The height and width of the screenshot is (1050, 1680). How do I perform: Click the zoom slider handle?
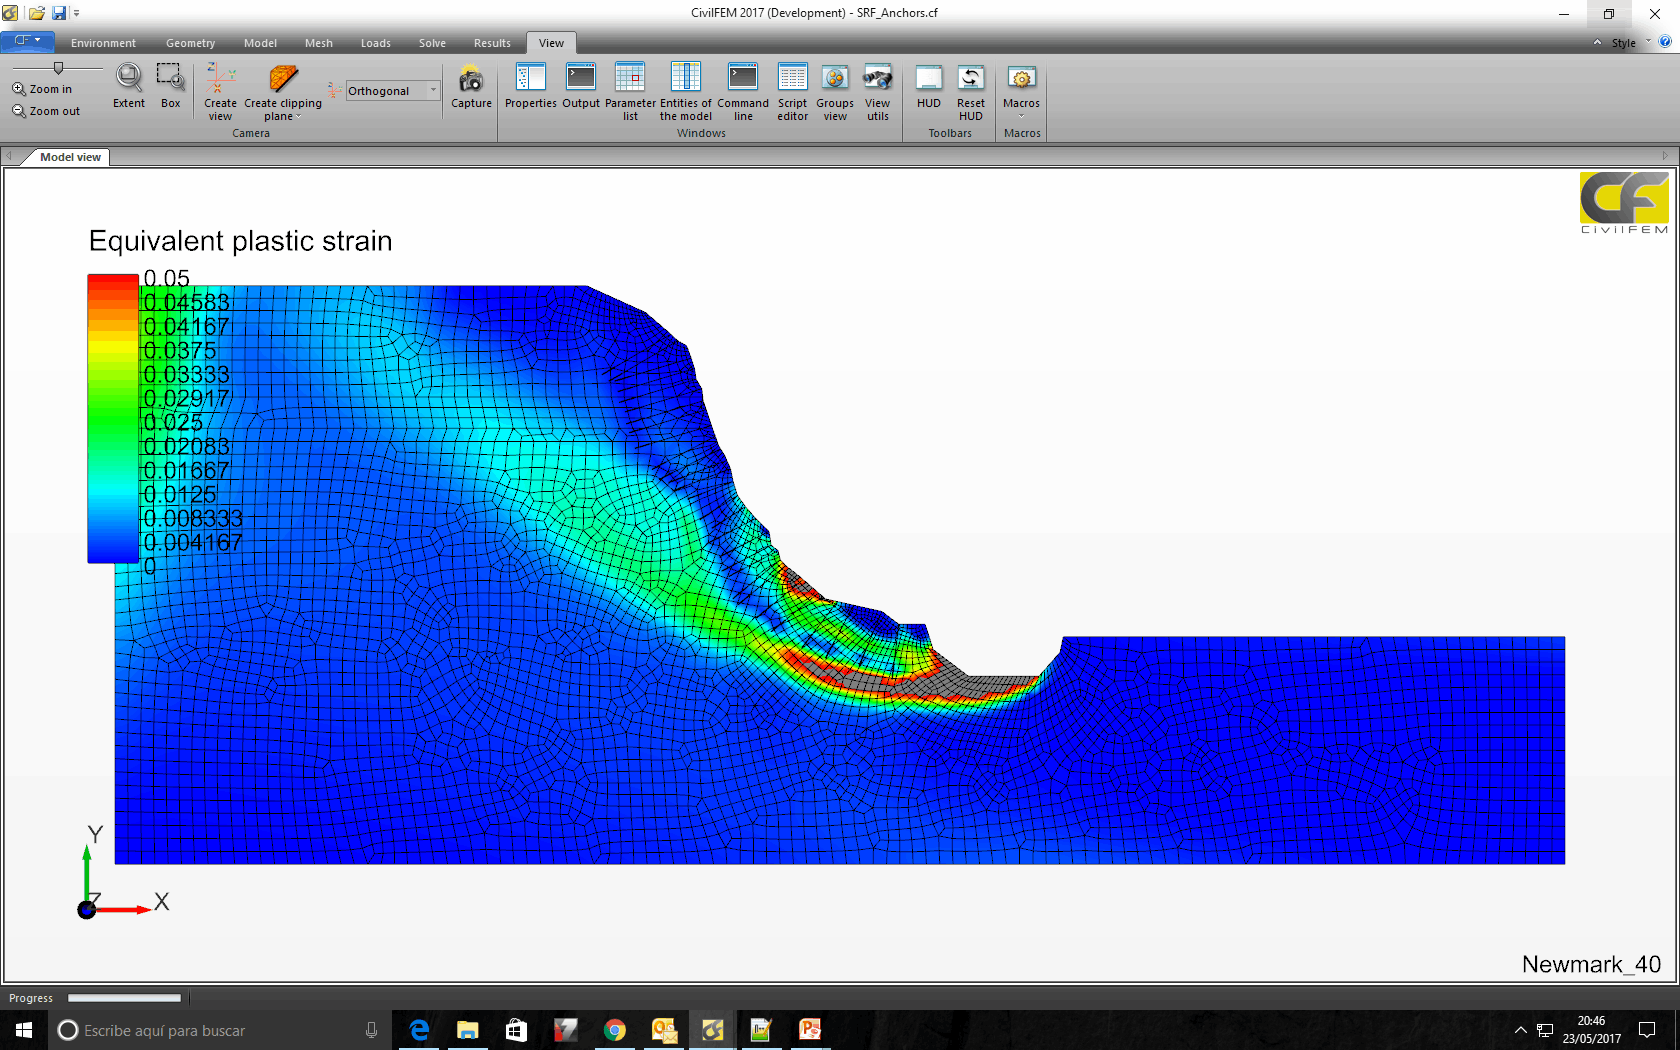click(x=58, y=68)
